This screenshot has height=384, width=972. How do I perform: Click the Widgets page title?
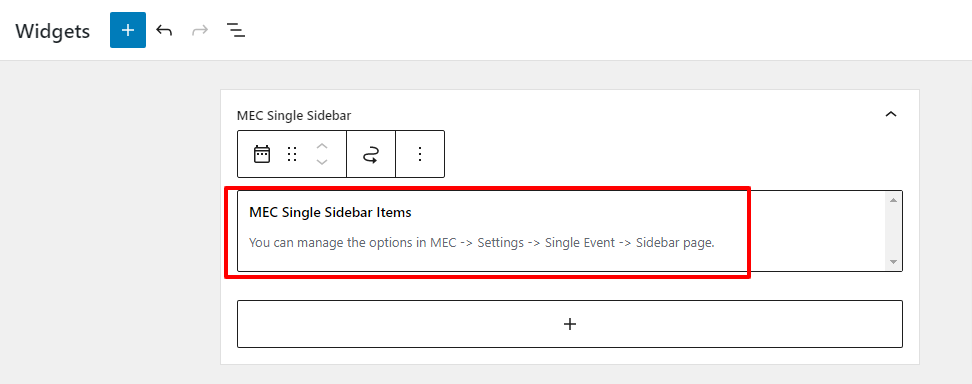point(53,30)
